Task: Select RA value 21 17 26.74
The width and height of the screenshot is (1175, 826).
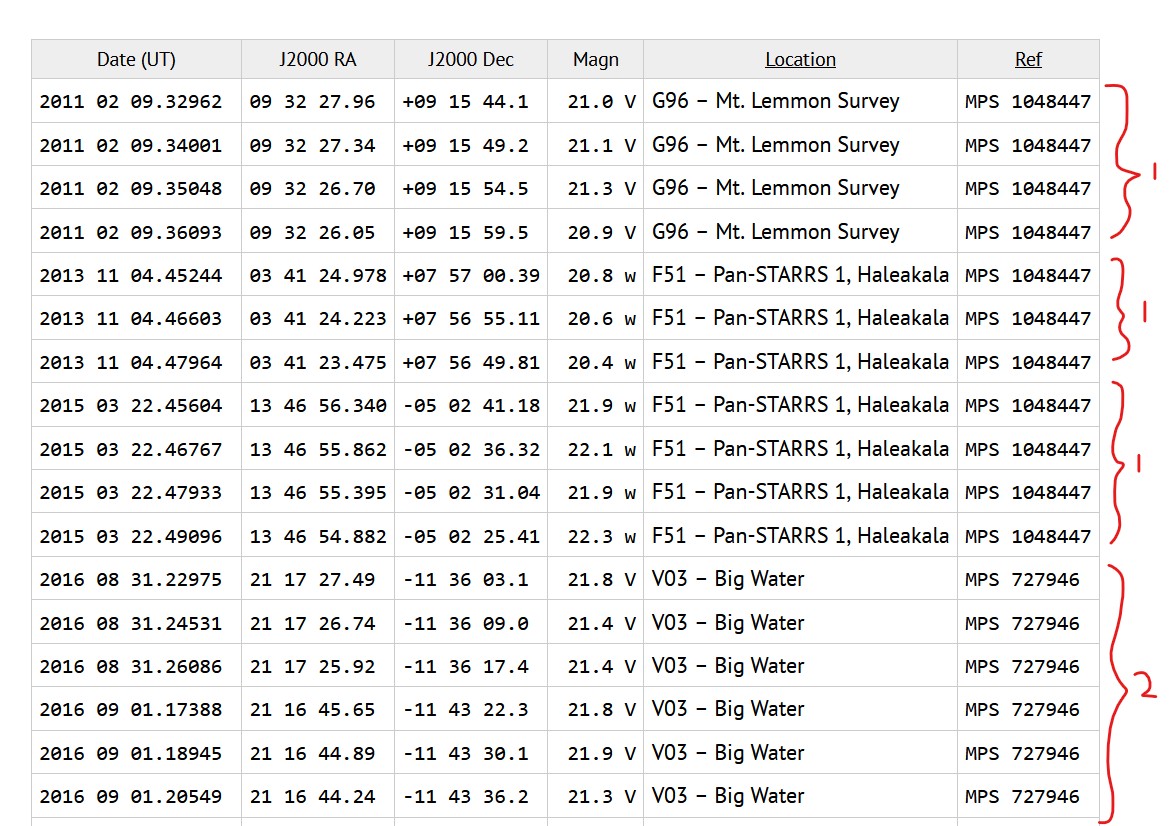Action: [x=313, y=624]
